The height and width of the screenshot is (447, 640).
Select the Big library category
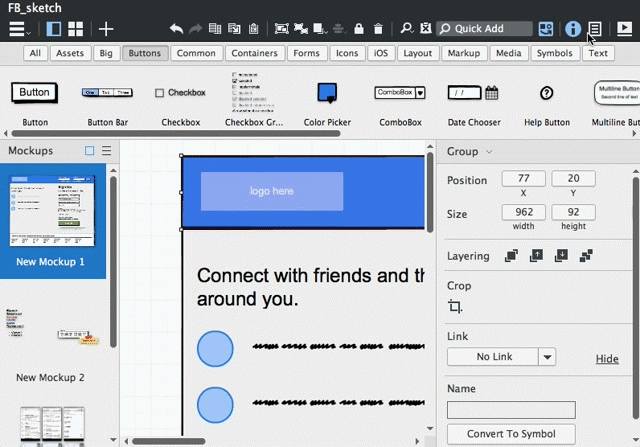[x=106, y=53]
